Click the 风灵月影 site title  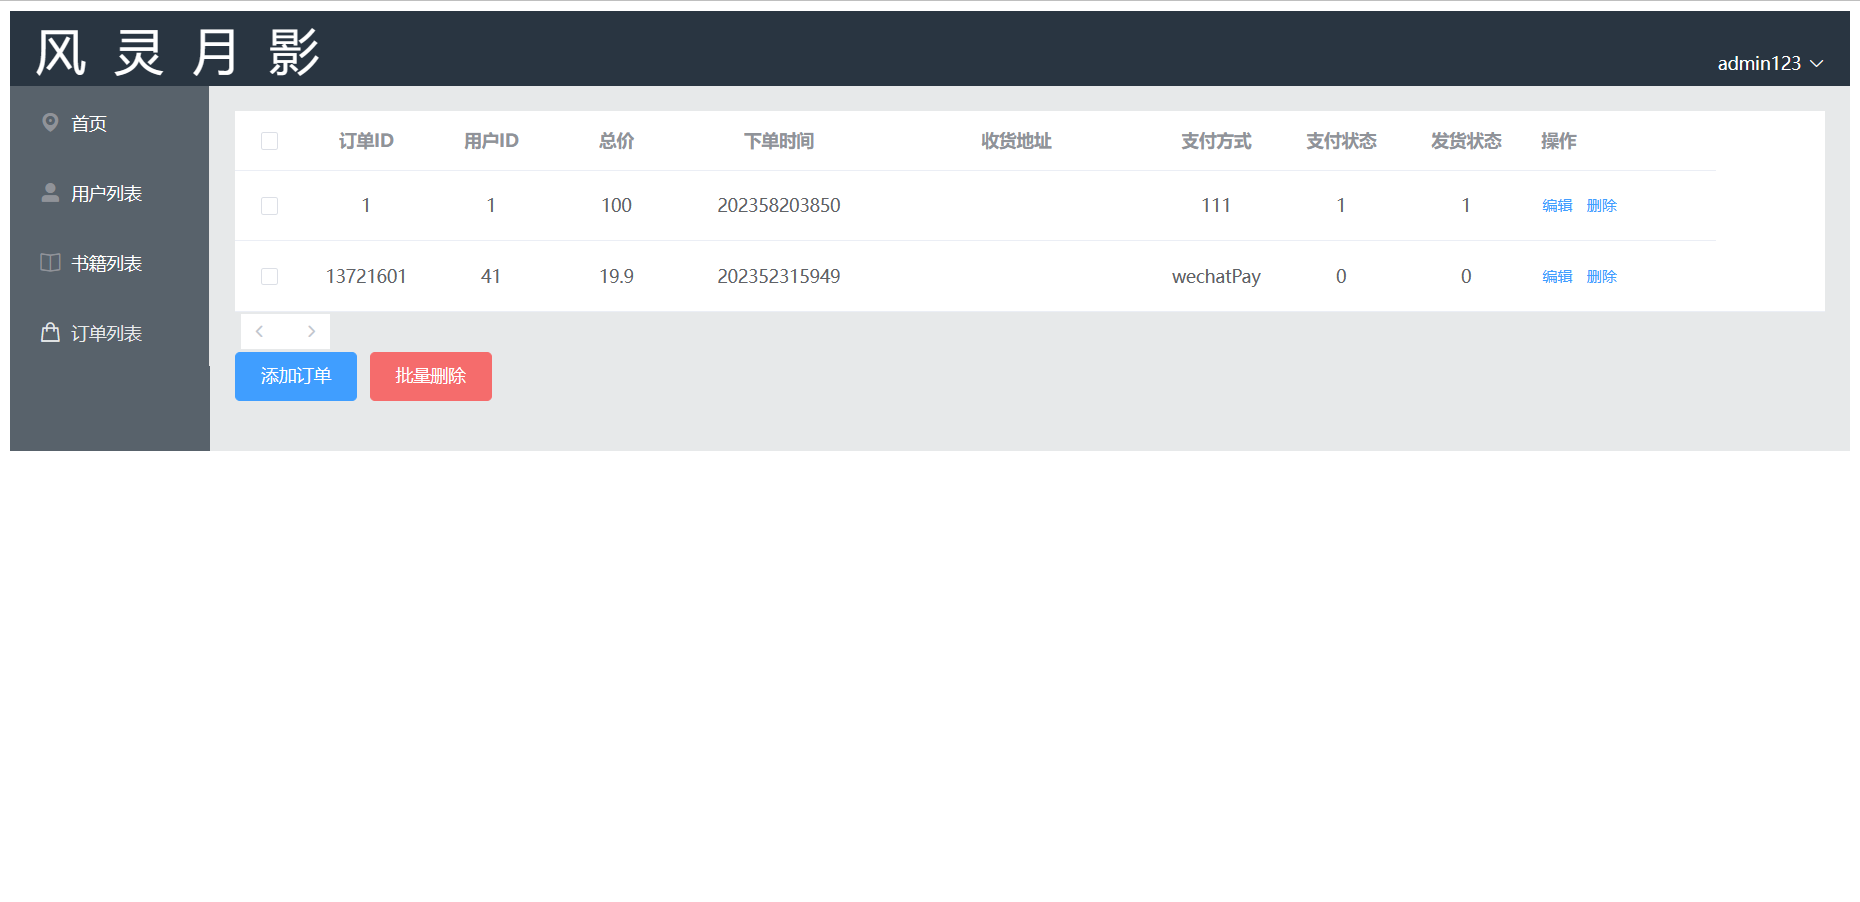(x=178, y=52)
